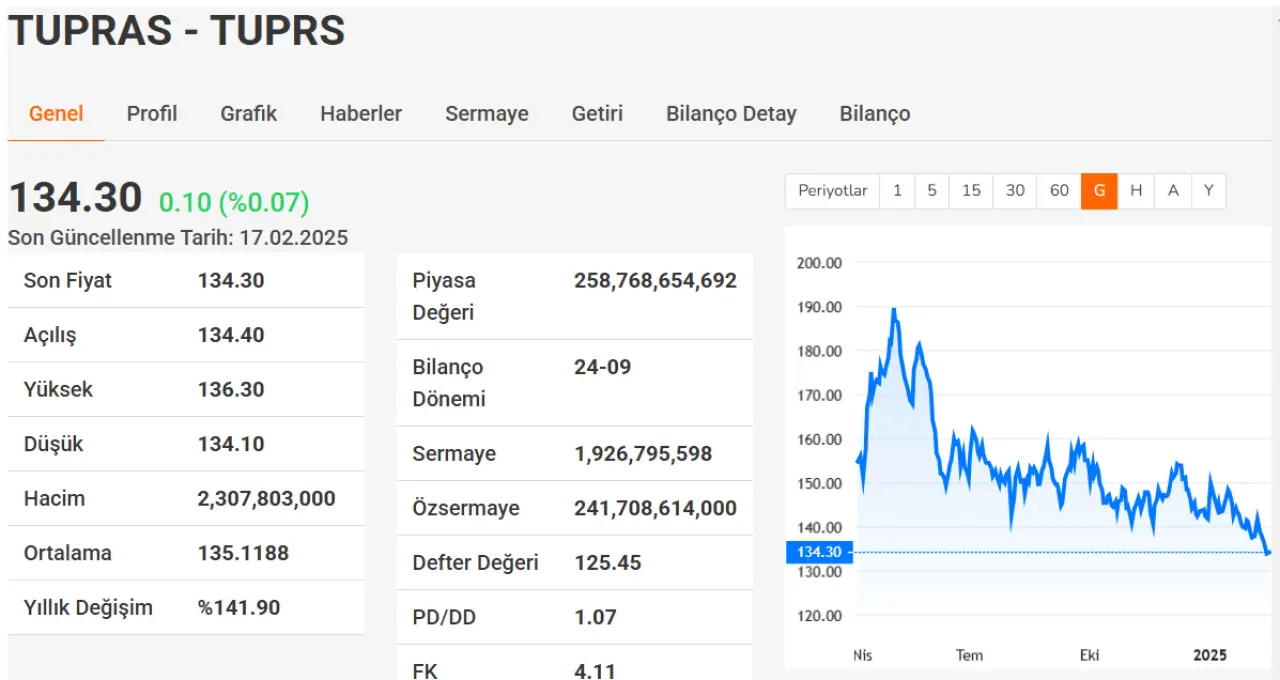Choose the H weekly period button

coord(1136,191)
